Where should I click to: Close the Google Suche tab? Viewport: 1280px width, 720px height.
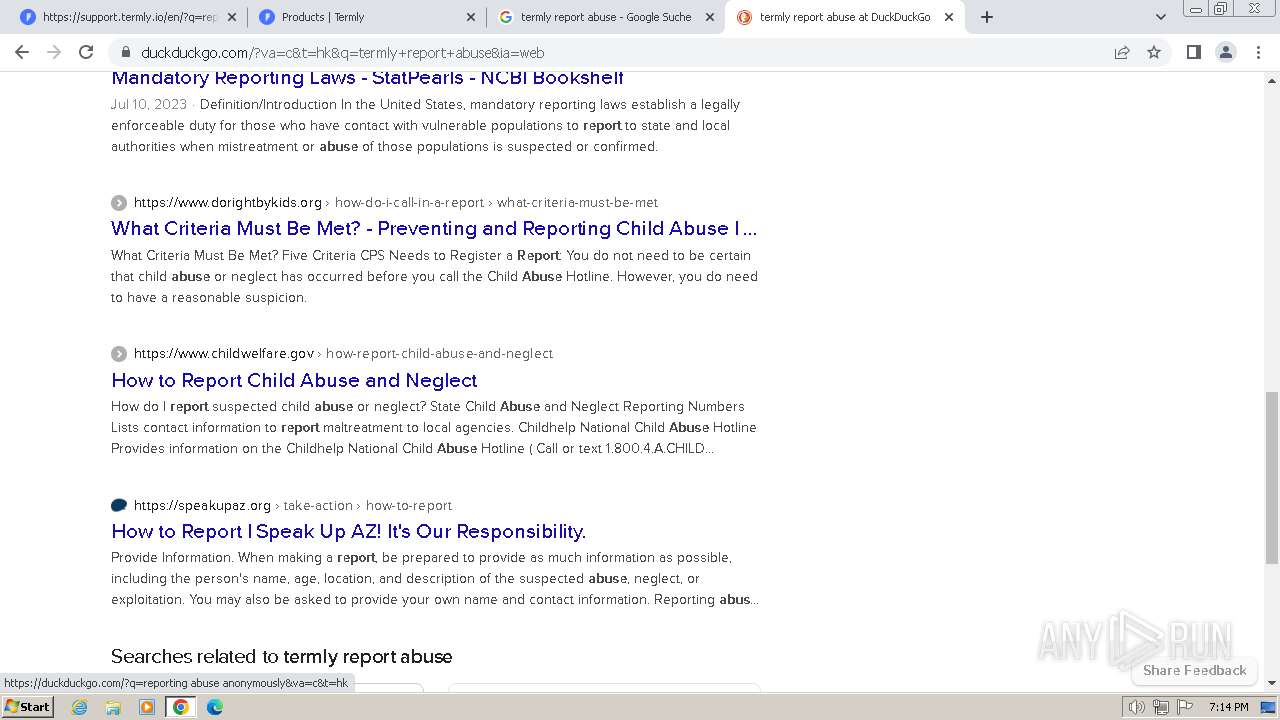click(710, 17)
